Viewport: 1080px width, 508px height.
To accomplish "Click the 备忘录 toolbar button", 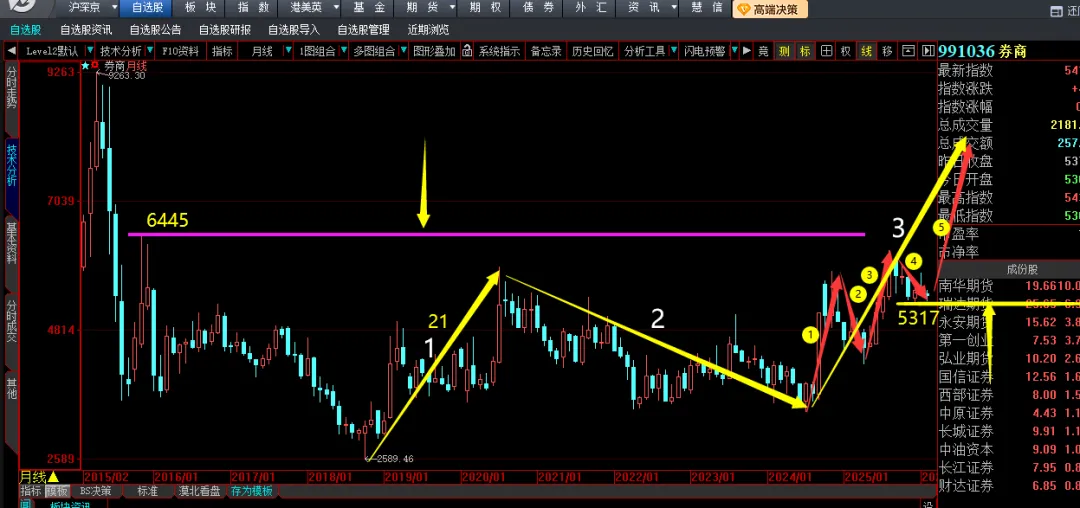I will 546,51.
